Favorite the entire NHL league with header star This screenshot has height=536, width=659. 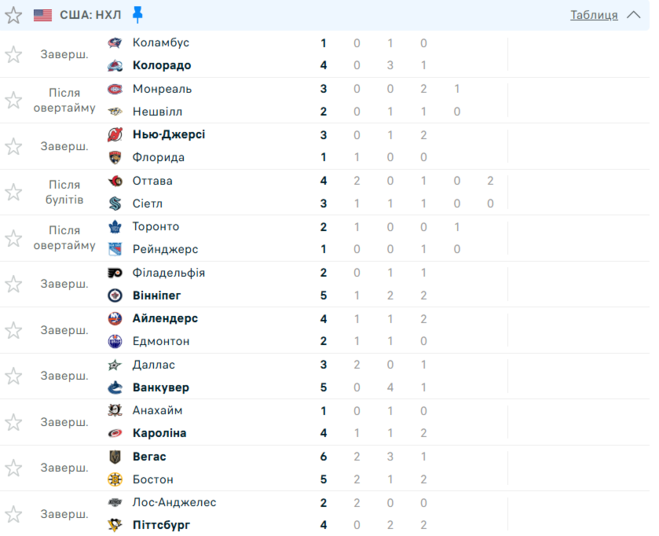coord(13,15)
